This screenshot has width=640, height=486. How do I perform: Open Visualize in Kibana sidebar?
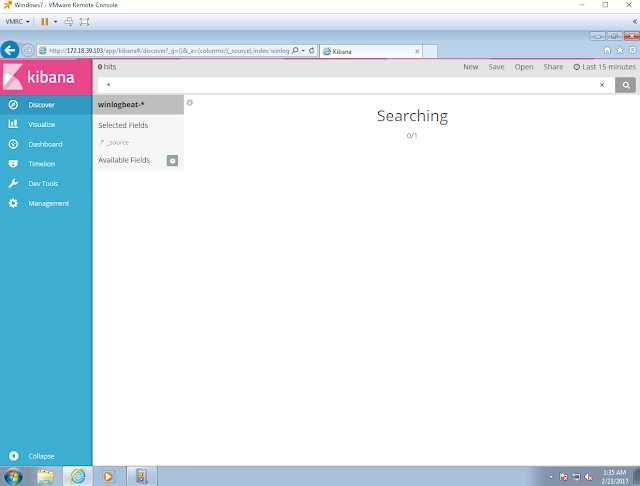click(x=46, y=124)
